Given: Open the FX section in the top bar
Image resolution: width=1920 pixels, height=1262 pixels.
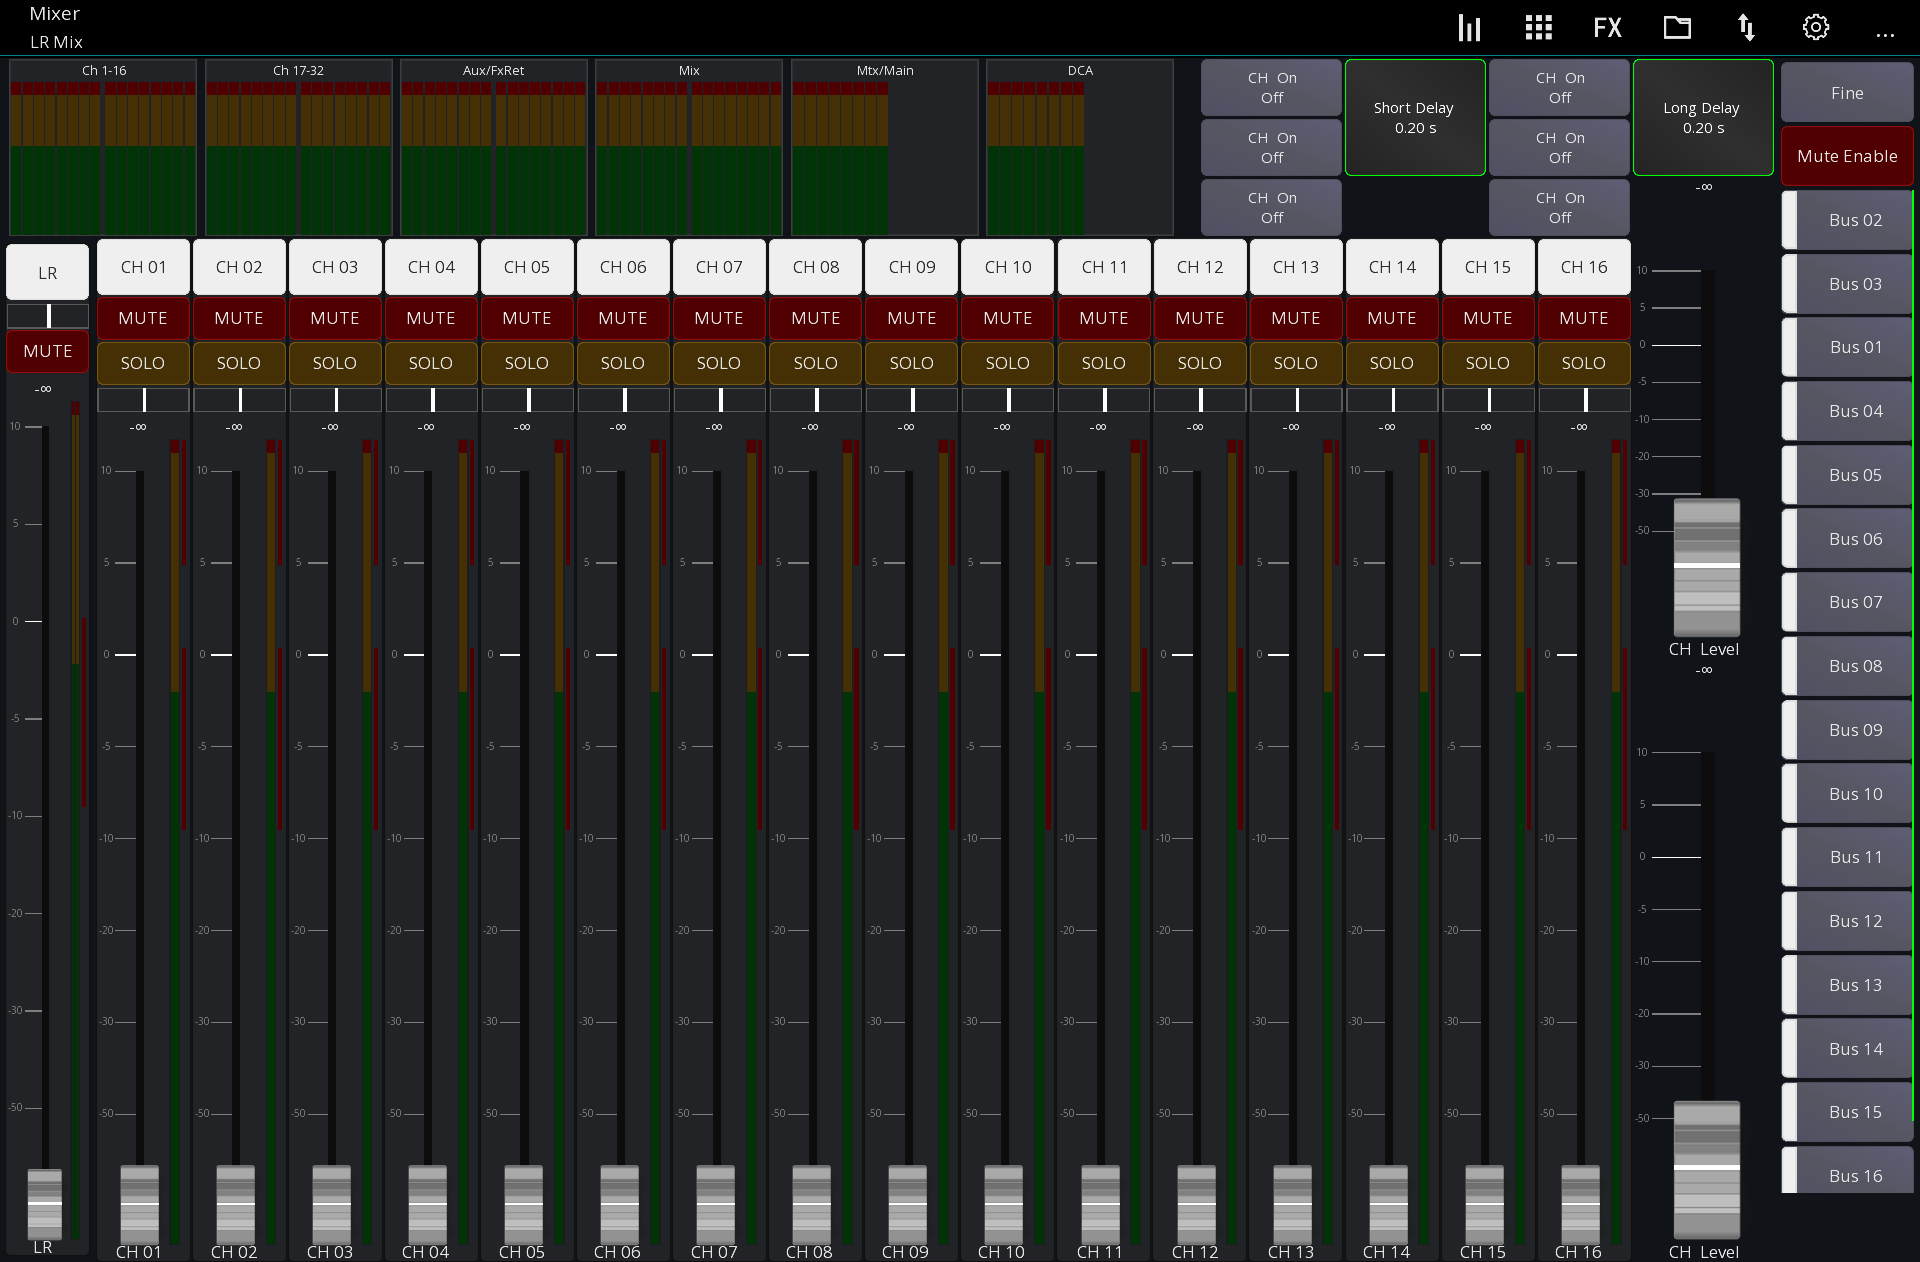Looking at the screenshot, I should [1607, 27].
